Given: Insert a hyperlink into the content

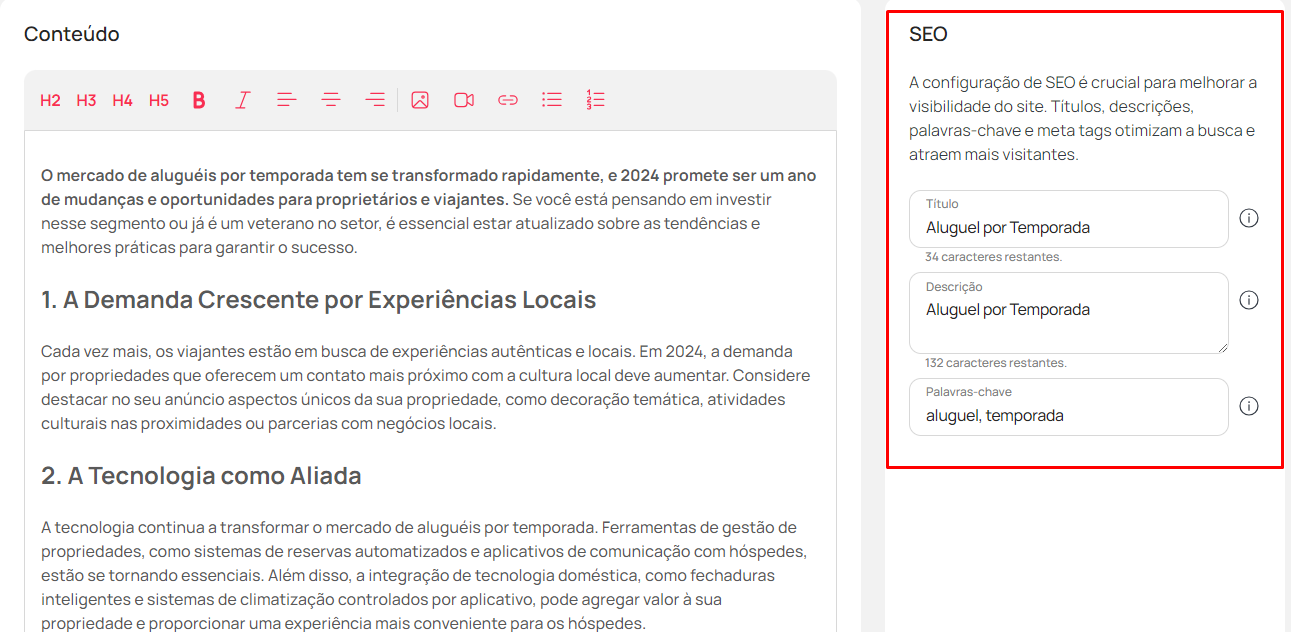Looking at the screenshot, I should [508, 100].
